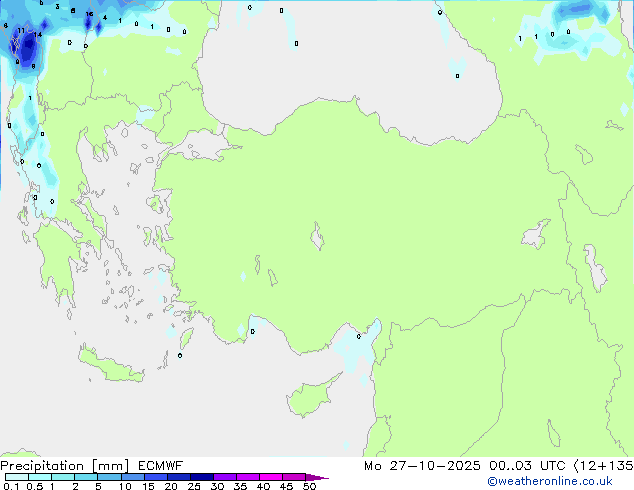Click the "11" precipitation value on the map
634x490 pixels.
tap(21, 30)
